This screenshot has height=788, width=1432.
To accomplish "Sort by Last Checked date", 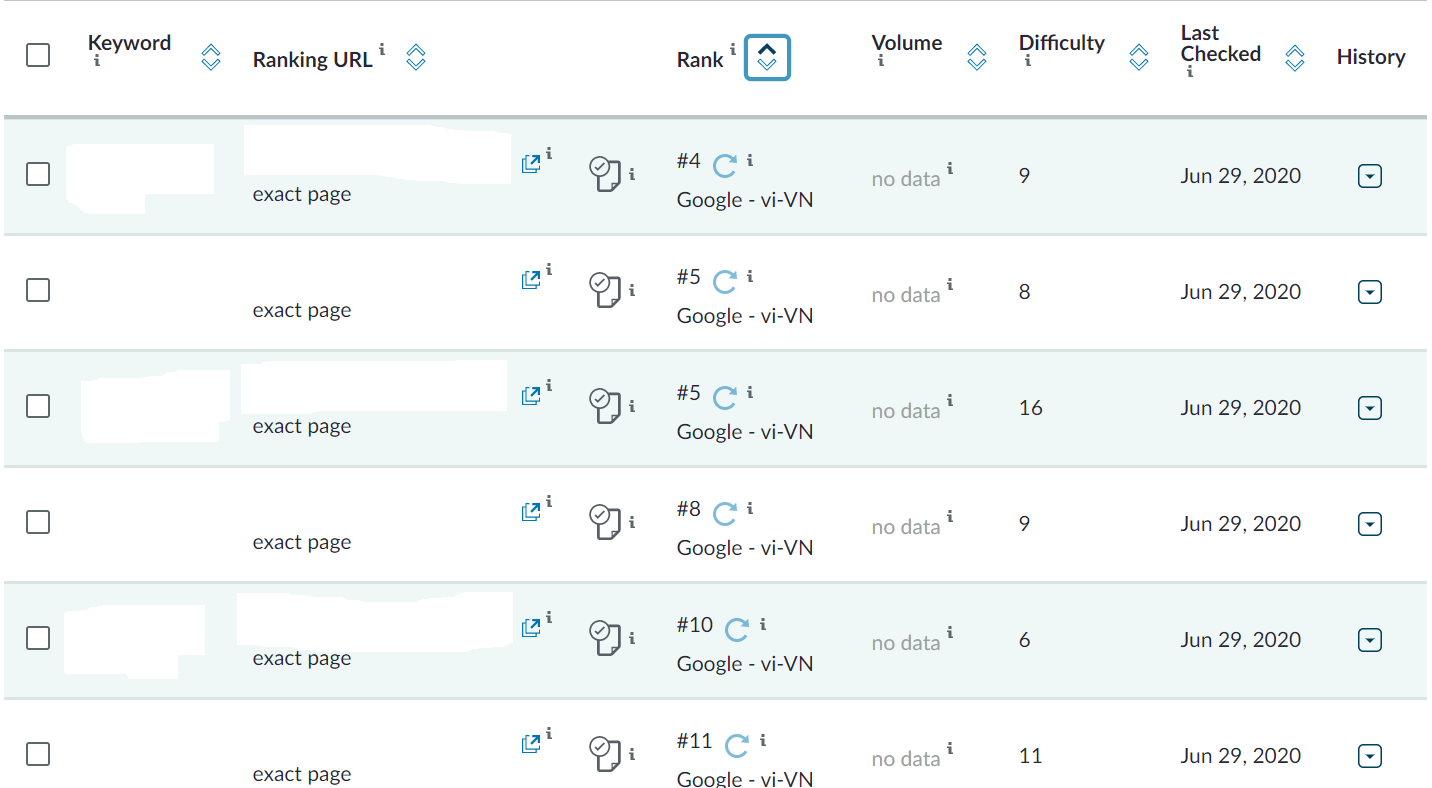I will pyautogui.click(x=1294, y=58).
